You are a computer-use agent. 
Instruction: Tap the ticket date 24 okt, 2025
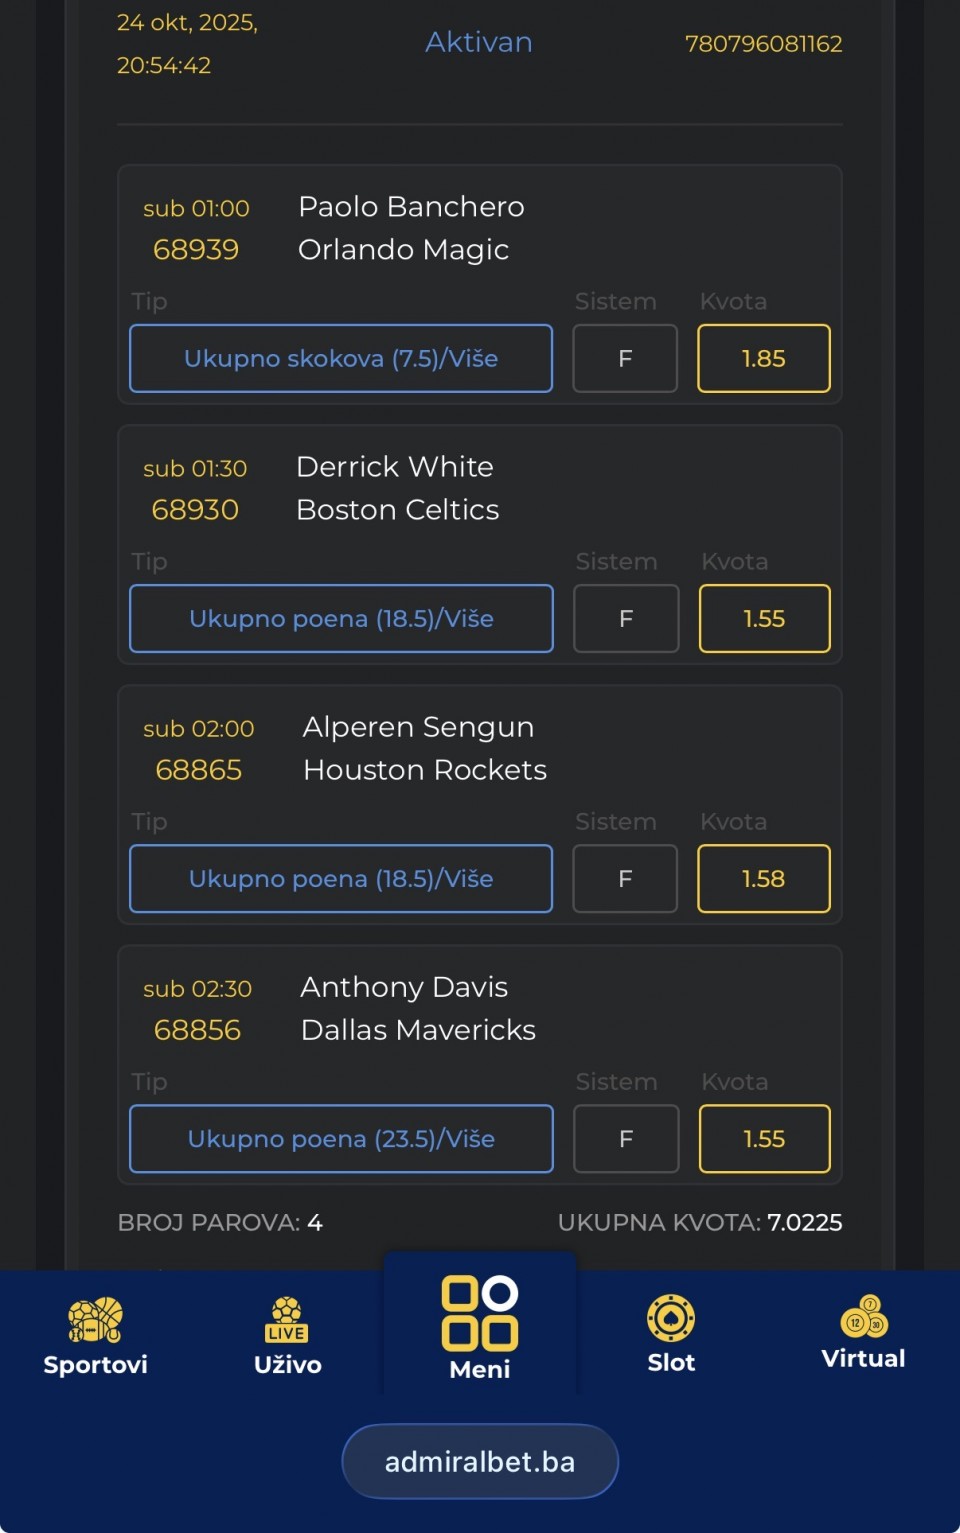(187, 23)
